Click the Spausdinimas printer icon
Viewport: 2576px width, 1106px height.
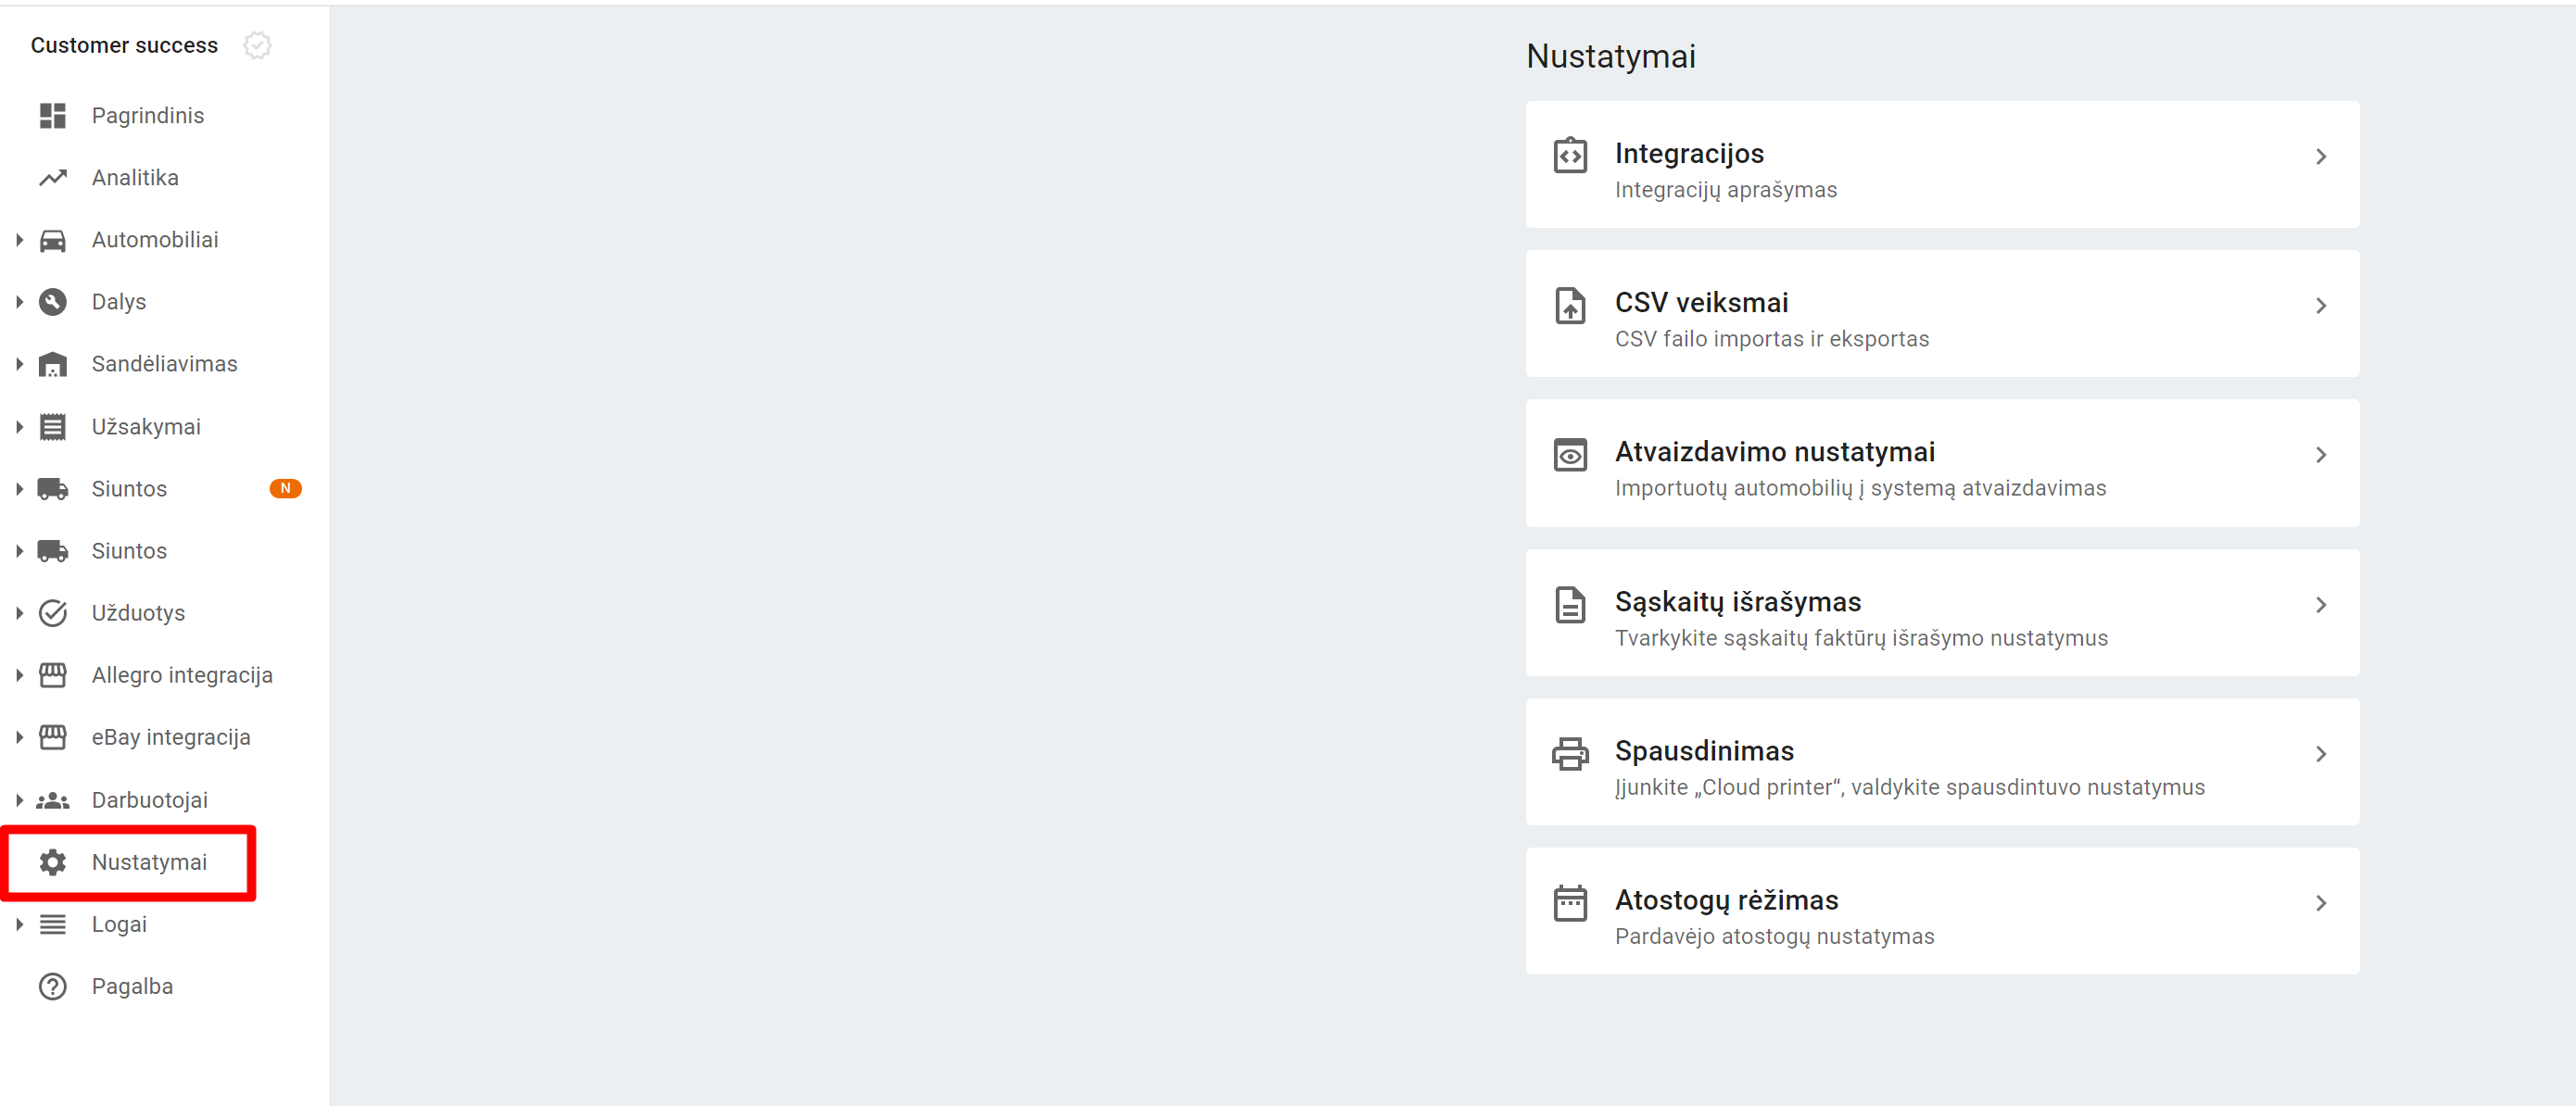1570,754
